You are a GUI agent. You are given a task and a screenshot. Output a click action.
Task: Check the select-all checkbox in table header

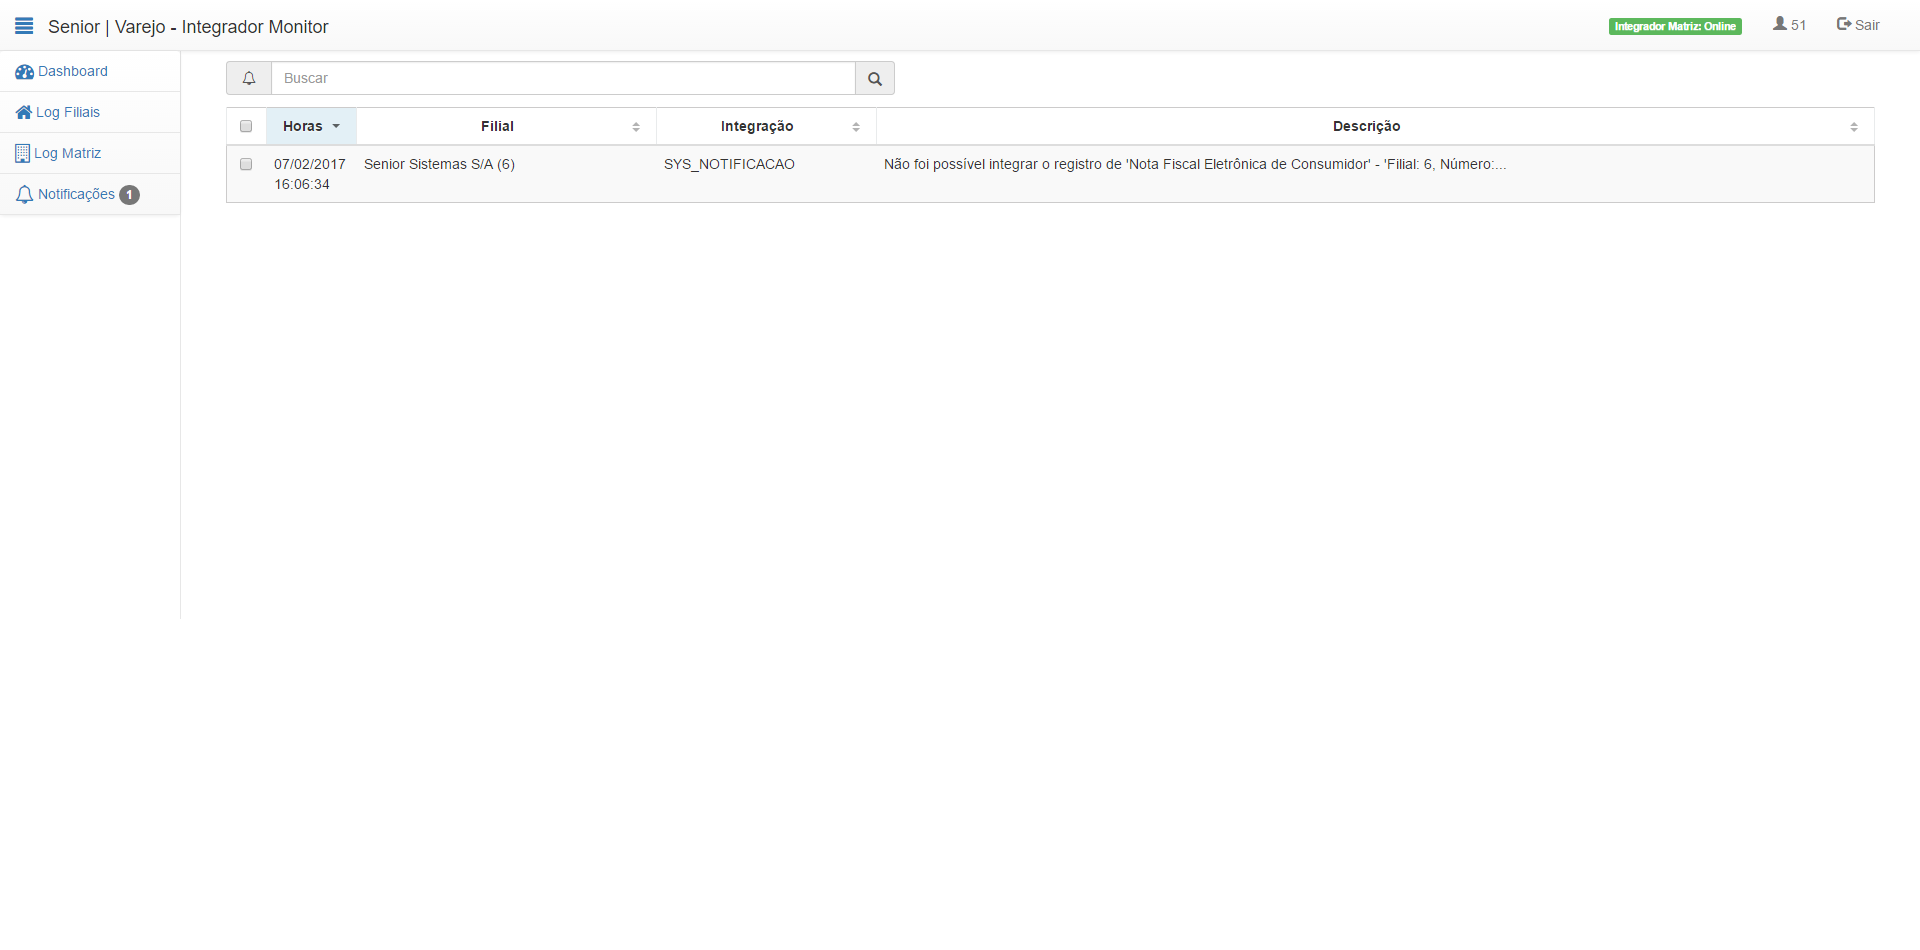pos(246,126)
